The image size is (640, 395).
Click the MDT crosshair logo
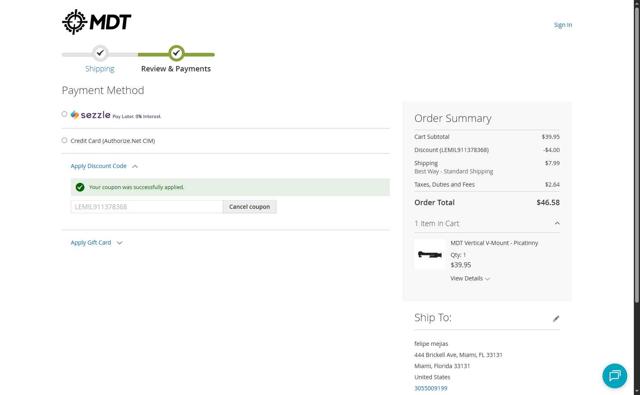(x=96, y=22)
